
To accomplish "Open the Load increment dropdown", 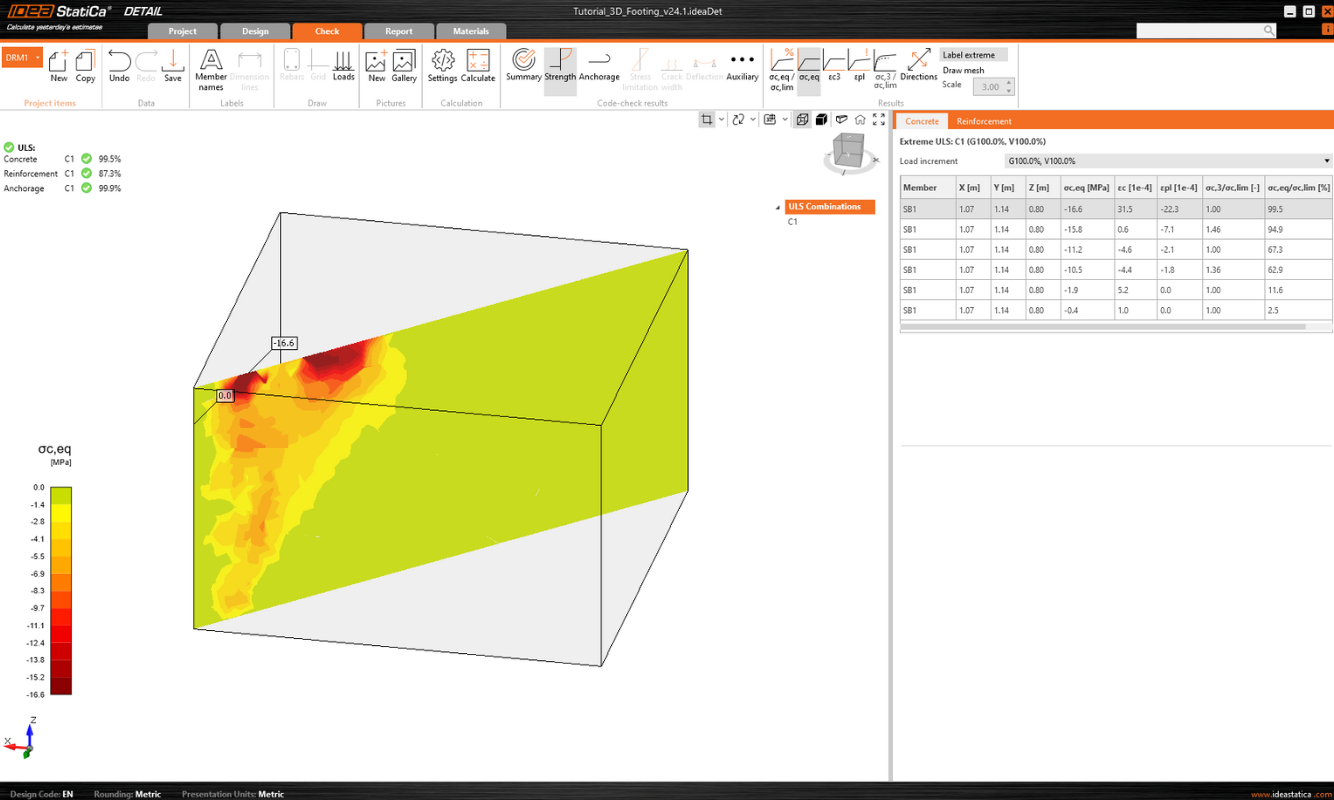I will click(1167, 161).
